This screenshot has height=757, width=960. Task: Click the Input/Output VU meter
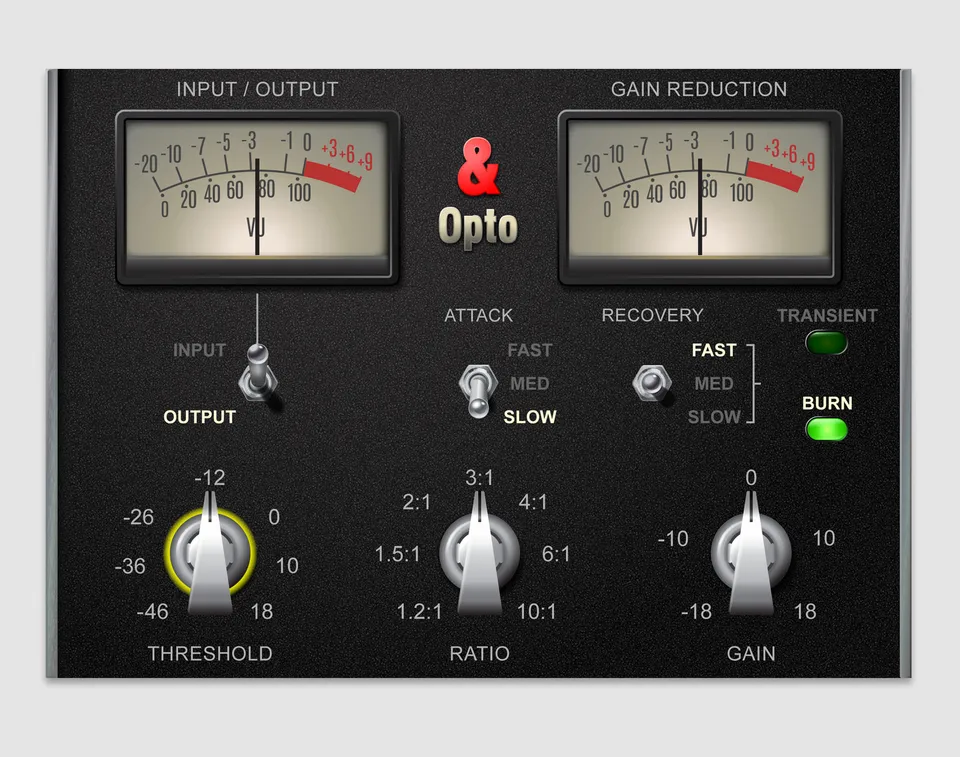pos(258,197)
